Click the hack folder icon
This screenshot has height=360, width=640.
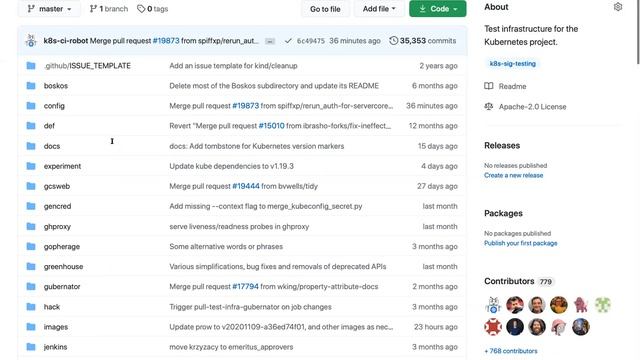click(31, 306)
